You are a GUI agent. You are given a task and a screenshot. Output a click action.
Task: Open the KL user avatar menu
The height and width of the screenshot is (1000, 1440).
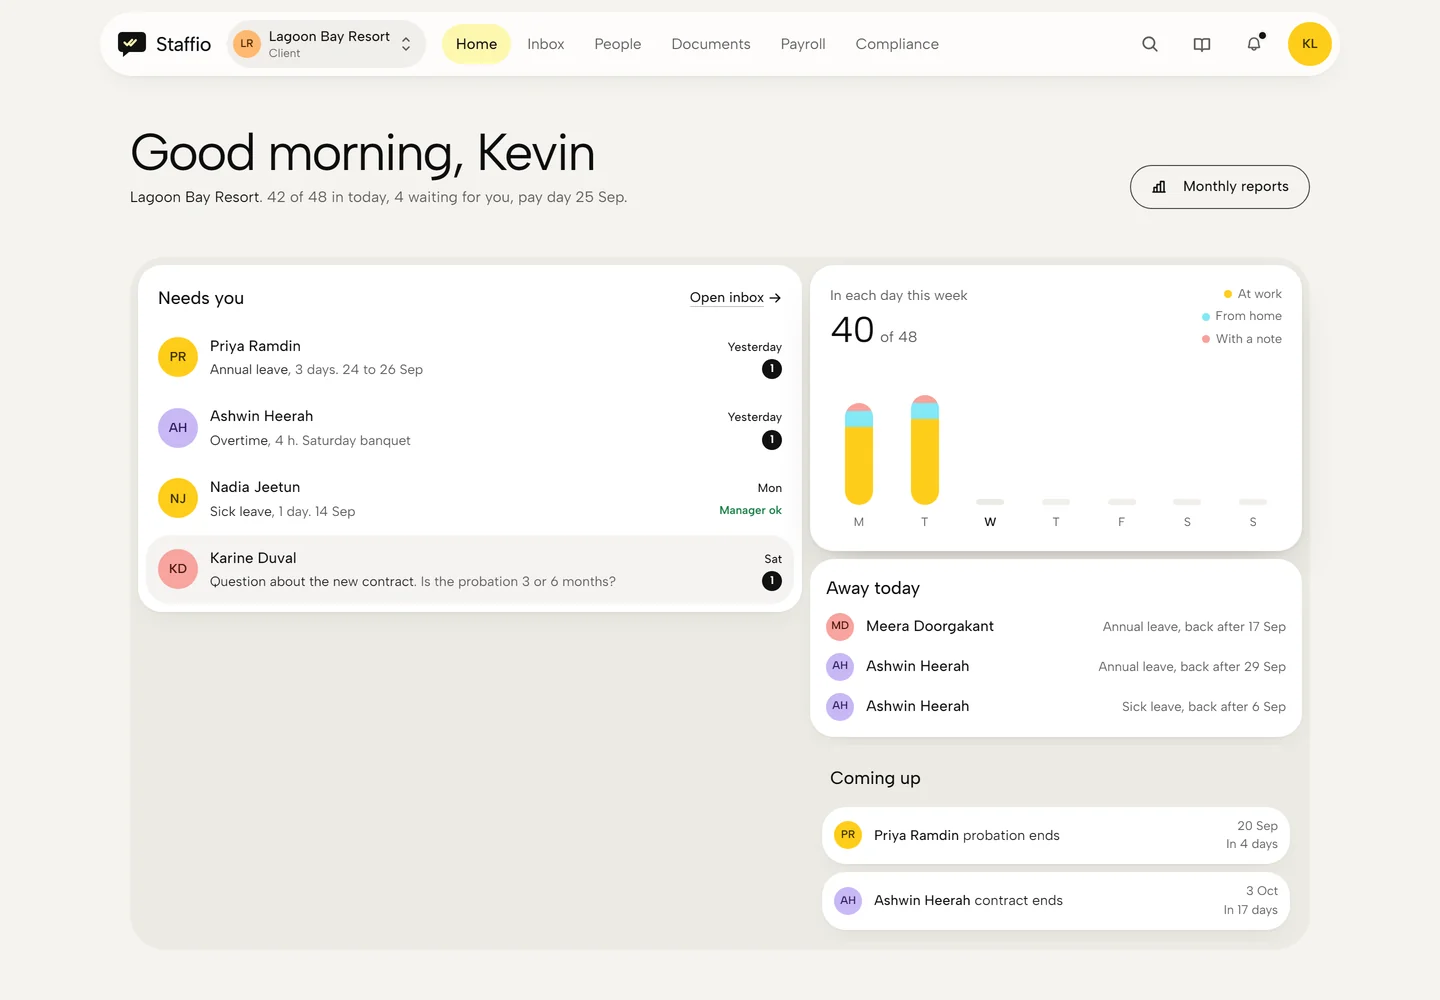(1310, 44)
